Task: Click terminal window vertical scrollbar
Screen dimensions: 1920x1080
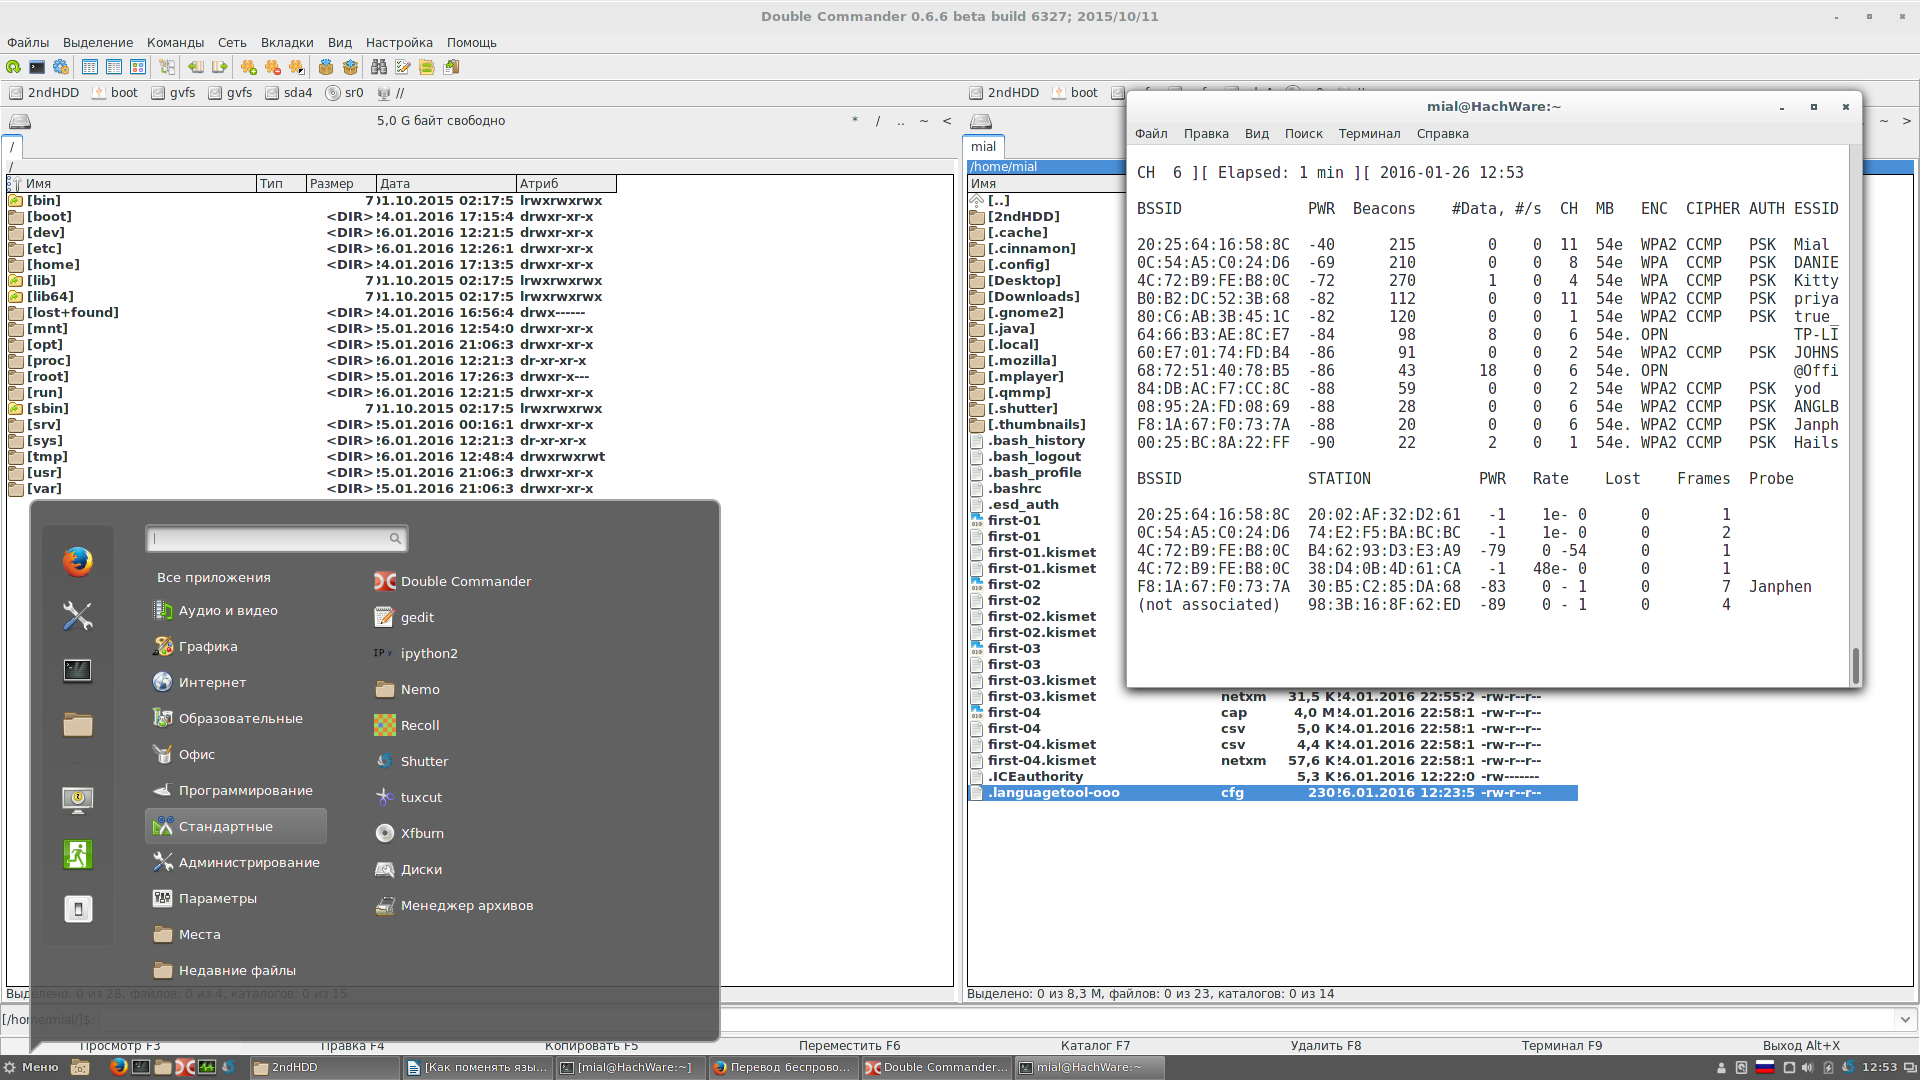Action: [x=1855, y=664]
